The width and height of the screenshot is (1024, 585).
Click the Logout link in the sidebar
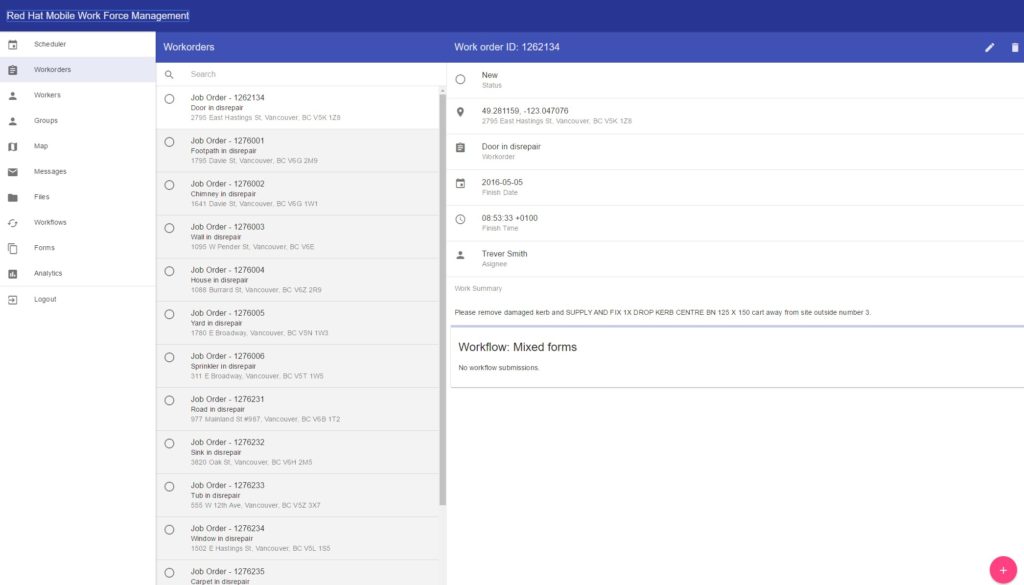point(45,299)
